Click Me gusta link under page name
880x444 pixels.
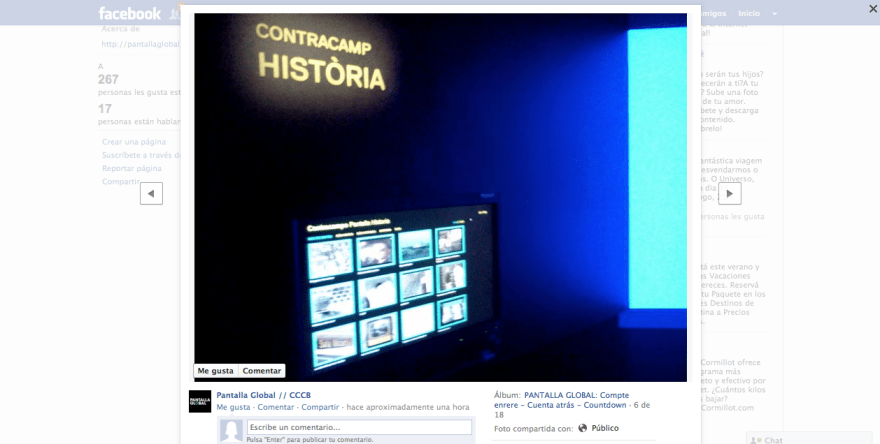233,407
